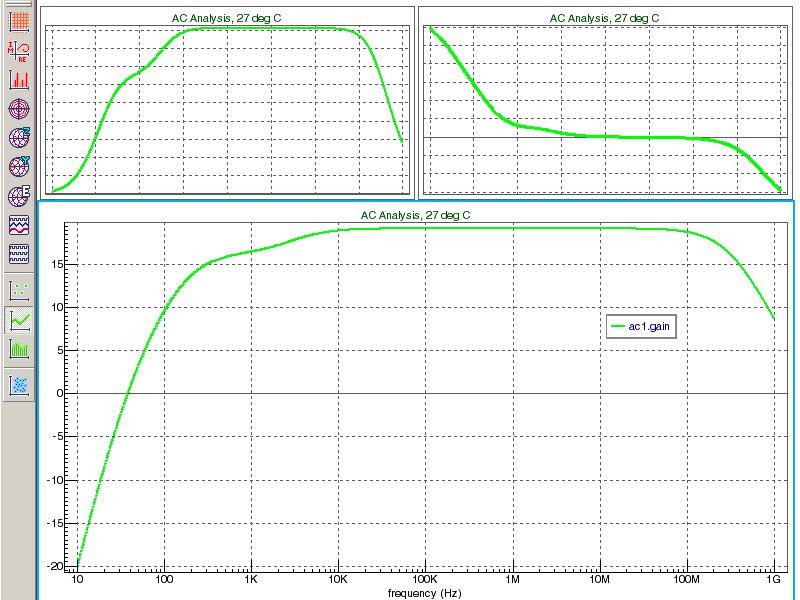Switch to green scatter points style icon
This screenshot has height=600, width=800.
coord(19,291)
